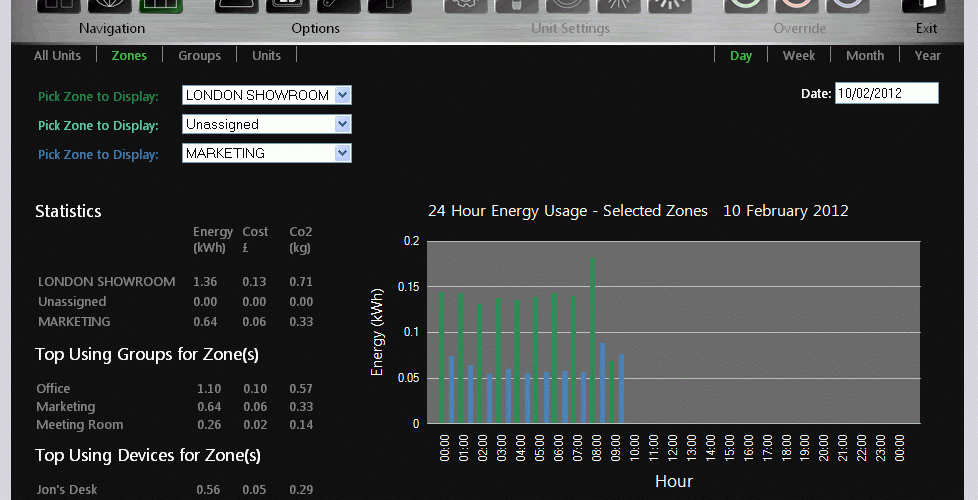Click the 0.15 value on the energy axis
The width and height of the screenshot is (978, 500).
(x=409, y=287)
